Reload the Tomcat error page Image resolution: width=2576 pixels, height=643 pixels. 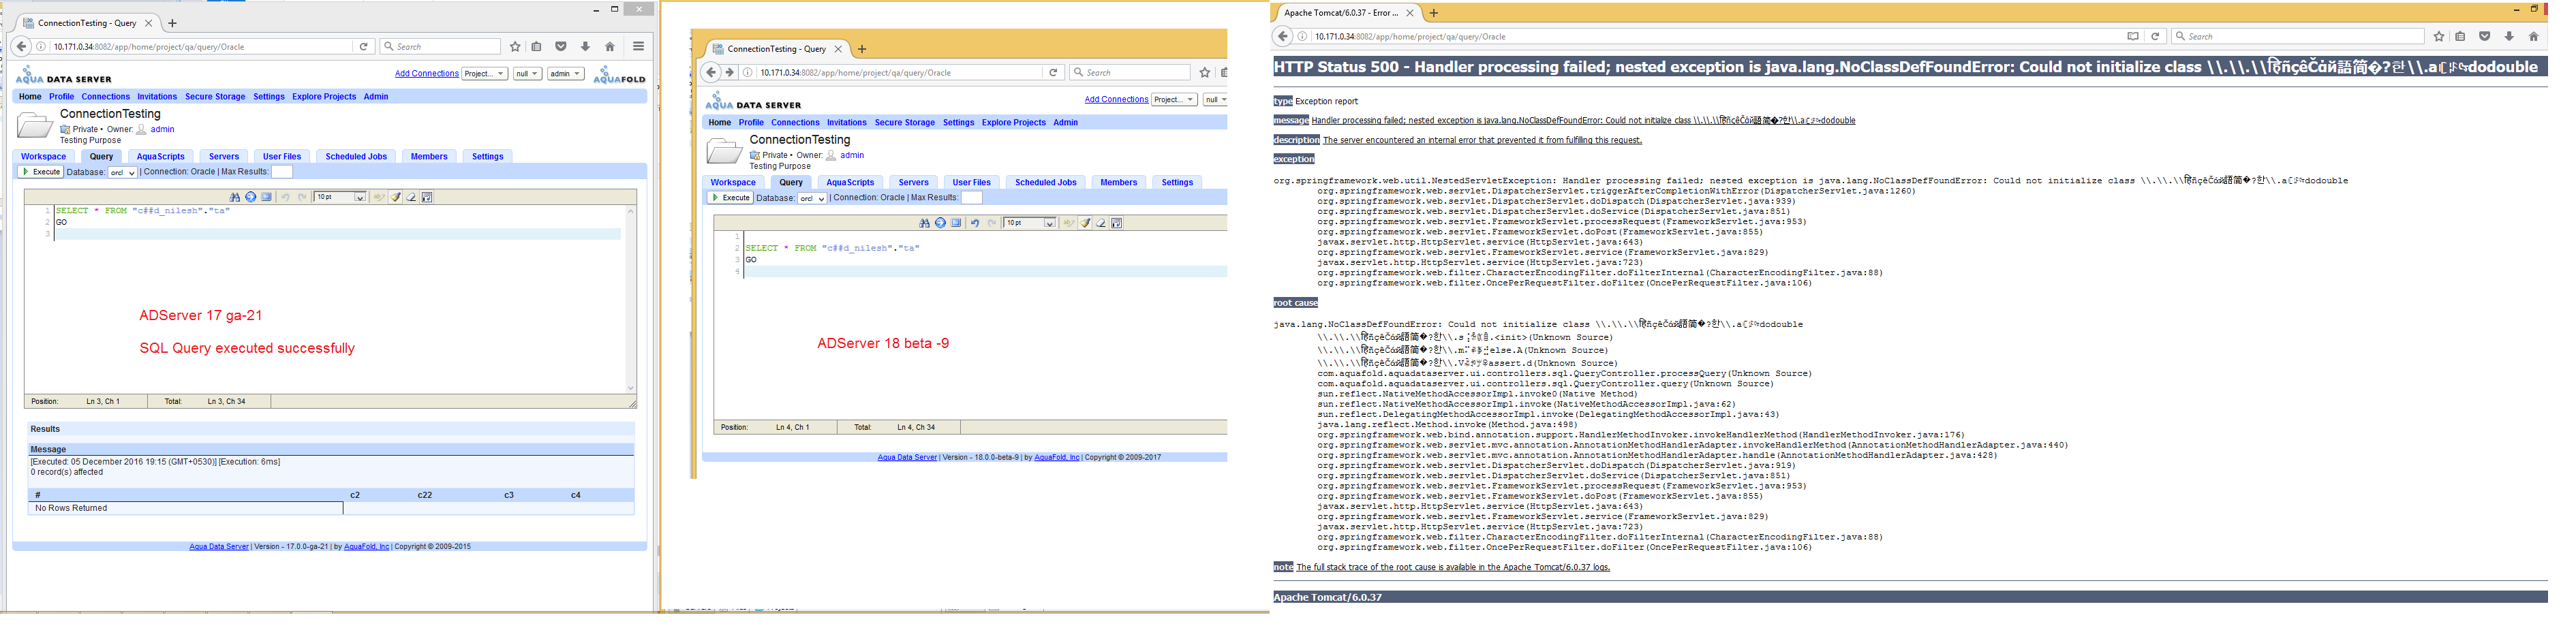(x=2155, y=36)
